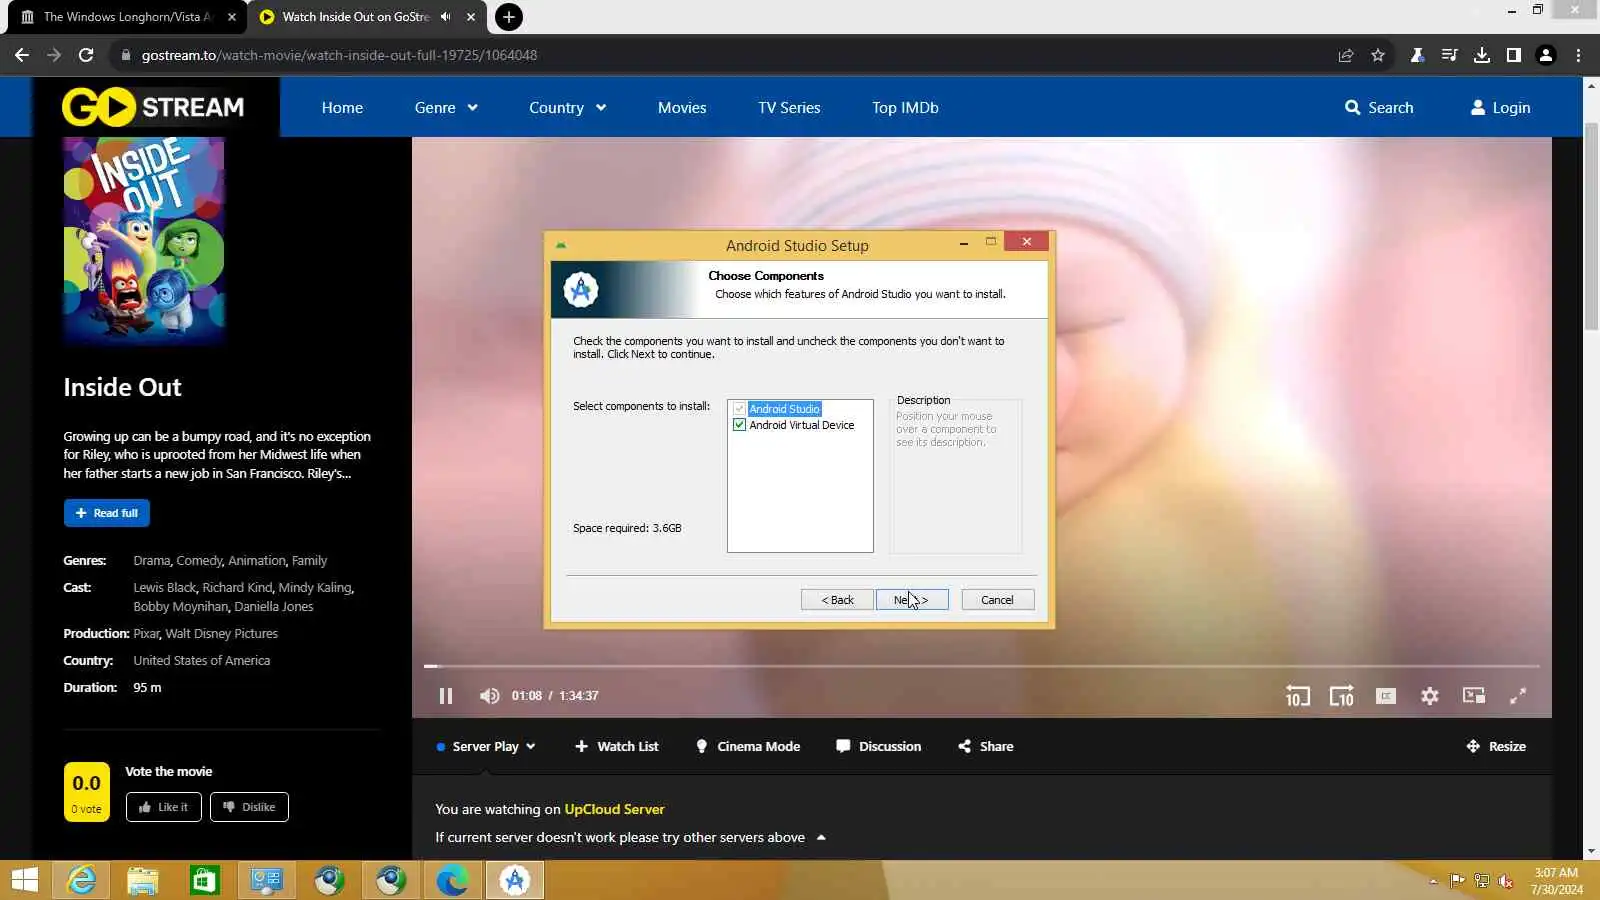
Task: Open the Top IMDb page
Action: point(905,108)
